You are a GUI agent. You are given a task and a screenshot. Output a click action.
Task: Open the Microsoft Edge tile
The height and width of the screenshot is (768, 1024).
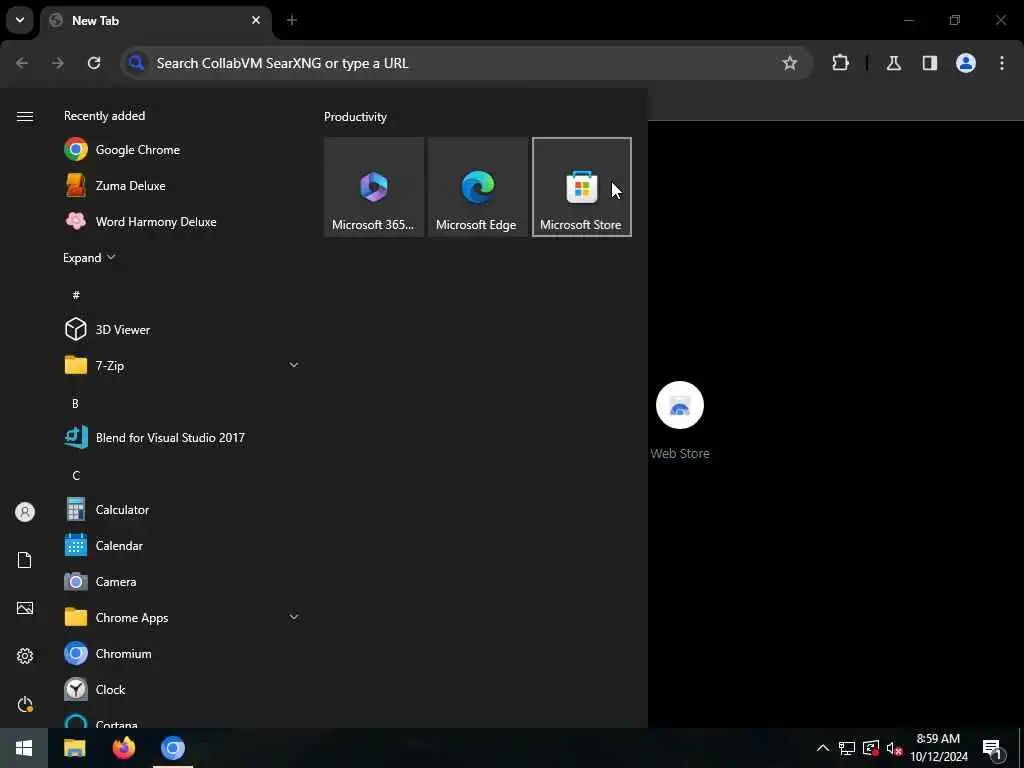click(477, 187)
